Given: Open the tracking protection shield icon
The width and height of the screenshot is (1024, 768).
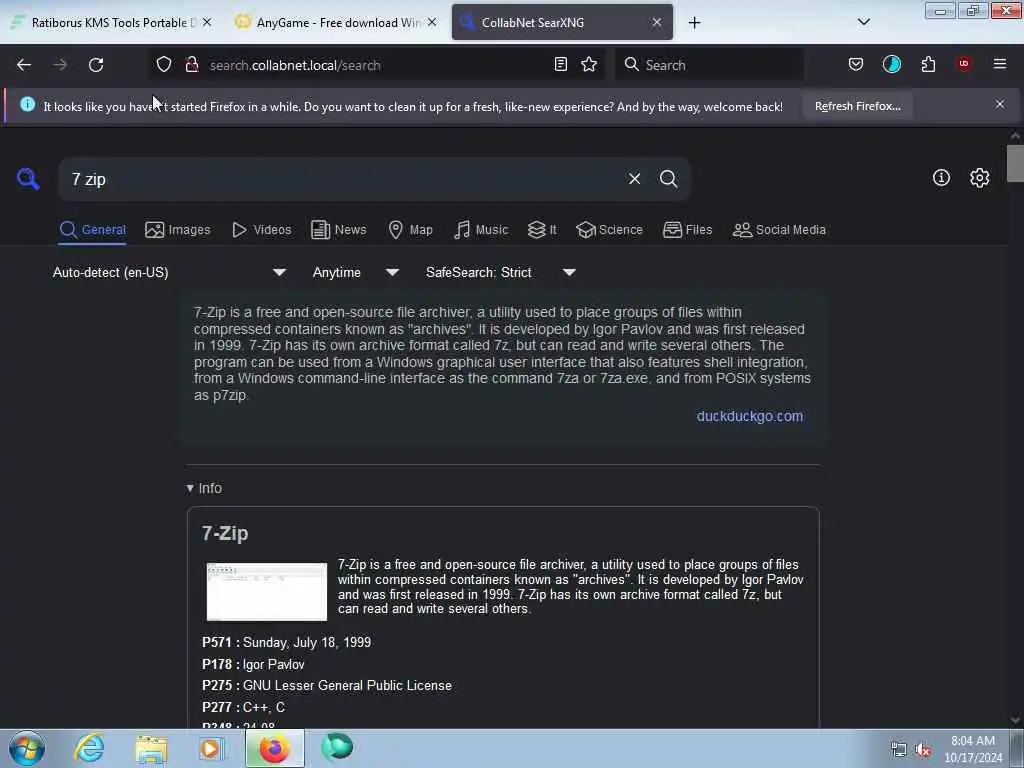Looking at the screenshot, I should (164, 64).
